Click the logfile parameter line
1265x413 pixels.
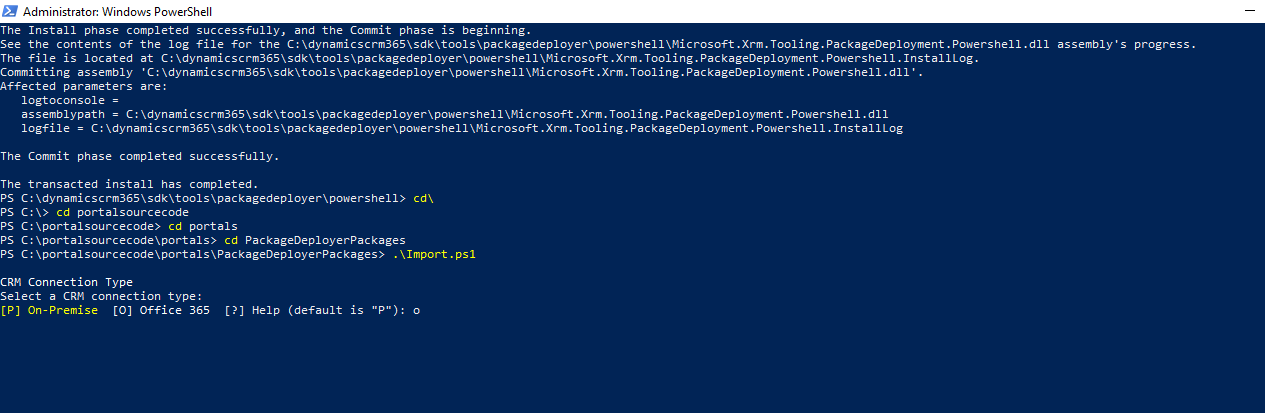[462, 129]
